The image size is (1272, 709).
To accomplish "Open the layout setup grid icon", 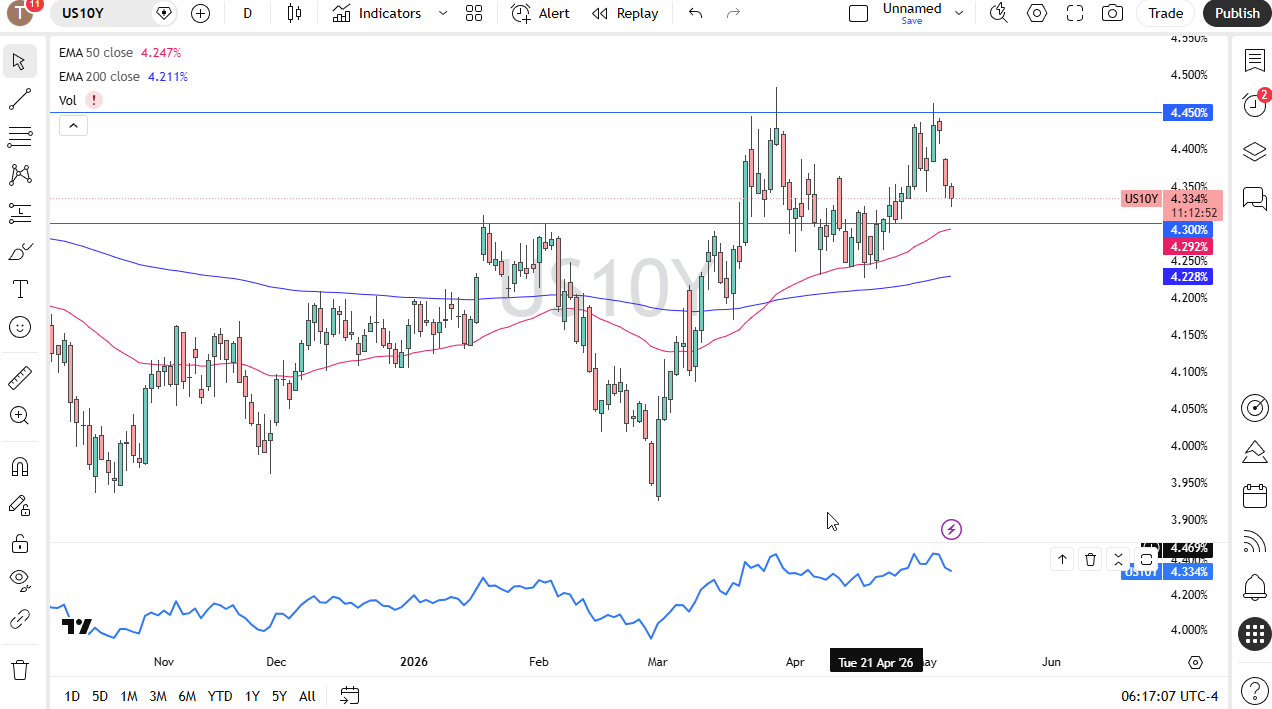I will tap(474, 13).
